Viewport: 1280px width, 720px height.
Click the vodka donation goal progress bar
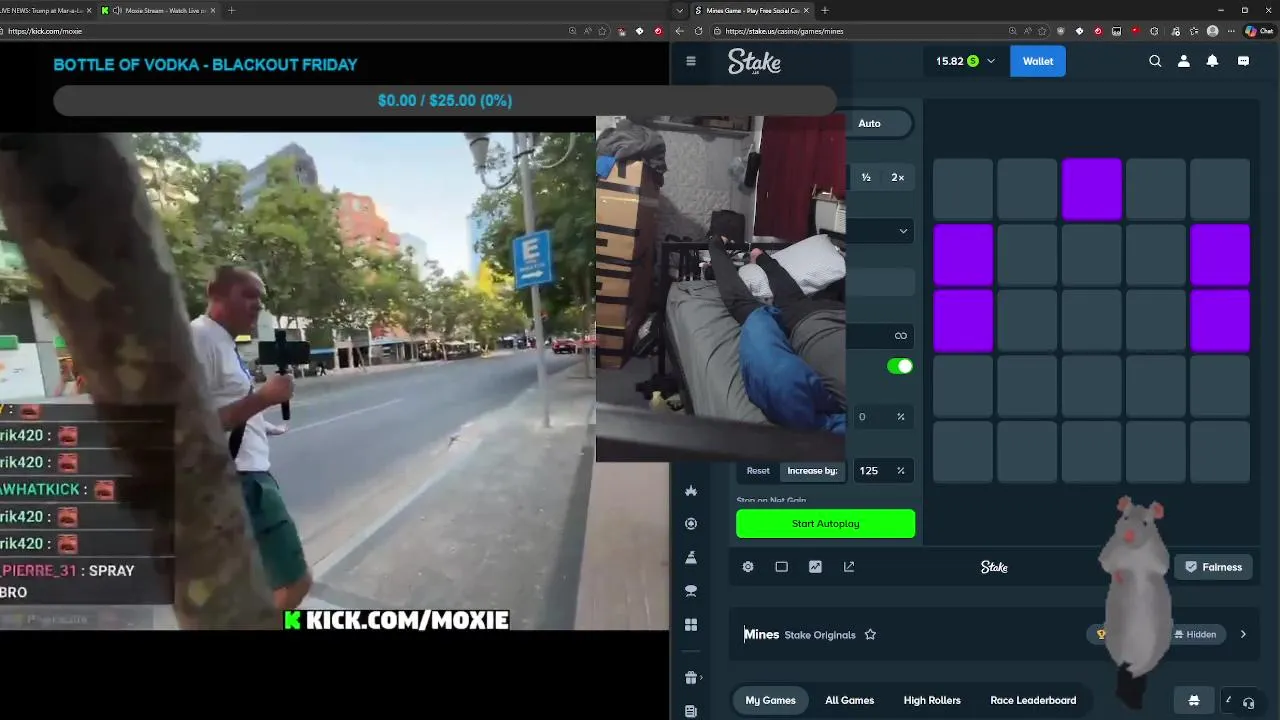click(445, 101)
